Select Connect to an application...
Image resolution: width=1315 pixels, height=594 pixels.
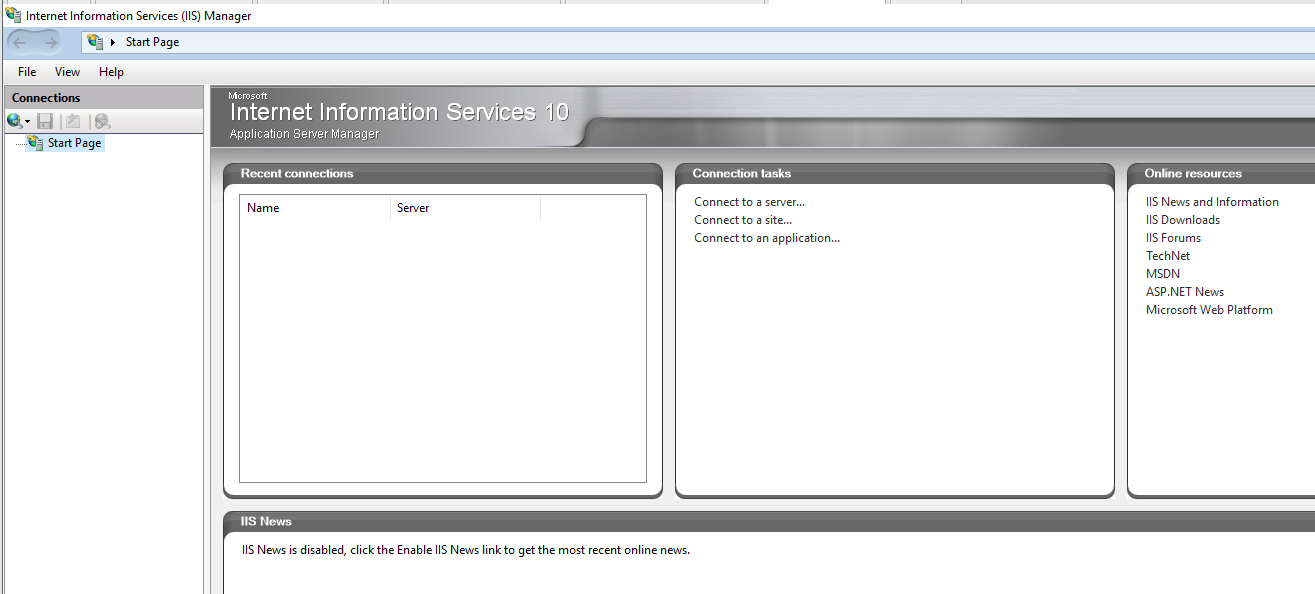tap(766, 237)
